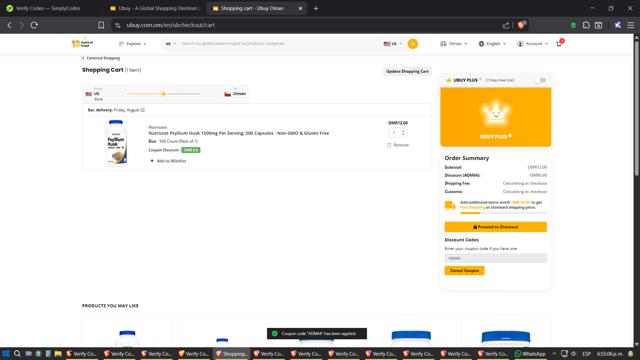This screenshot has width=640, height=360.
Task: Open the browser hamburger menu
Action: point(631,25)
